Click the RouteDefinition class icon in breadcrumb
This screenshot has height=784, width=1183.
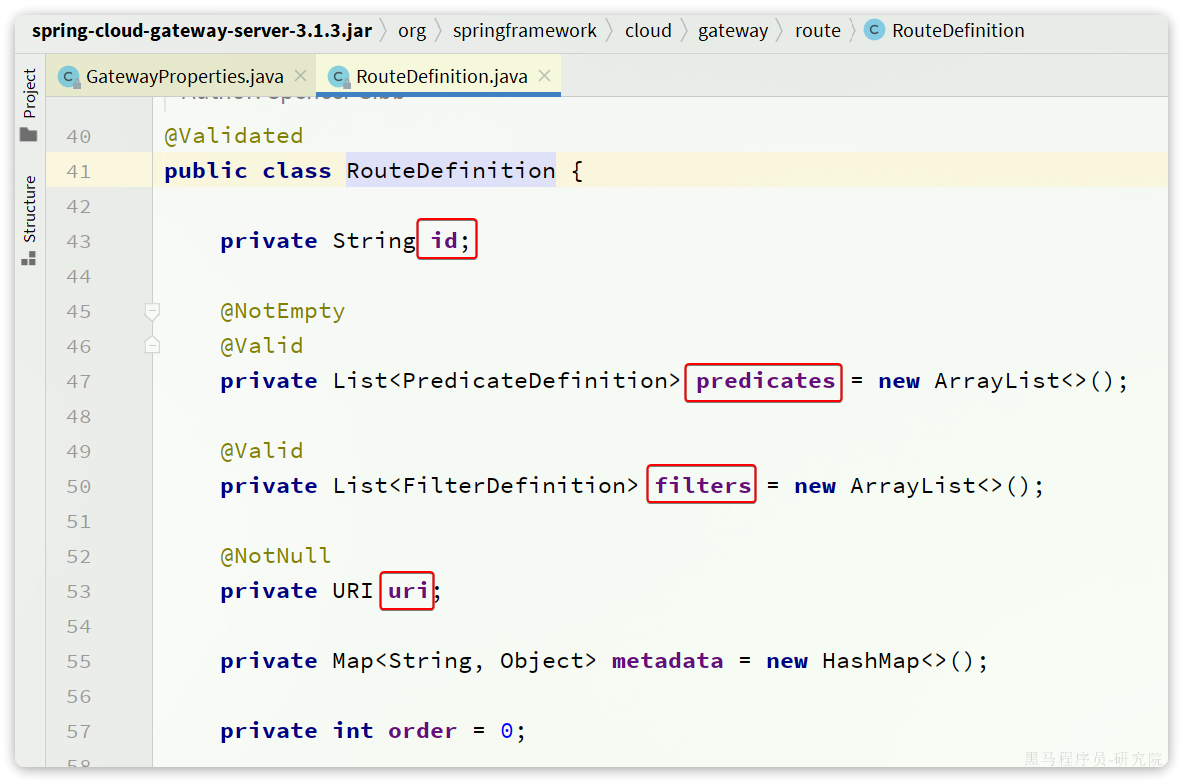tap(874, 30)
